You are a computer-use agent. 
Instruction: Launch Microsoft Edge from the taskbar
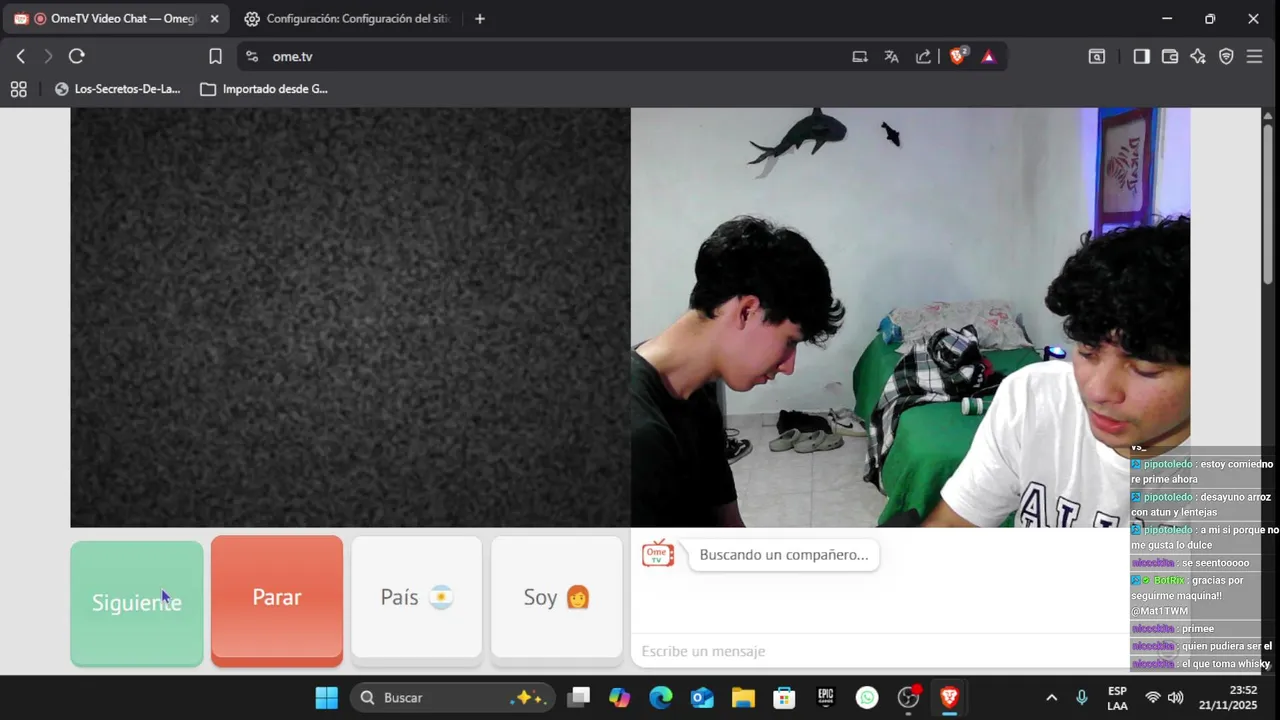661,698
